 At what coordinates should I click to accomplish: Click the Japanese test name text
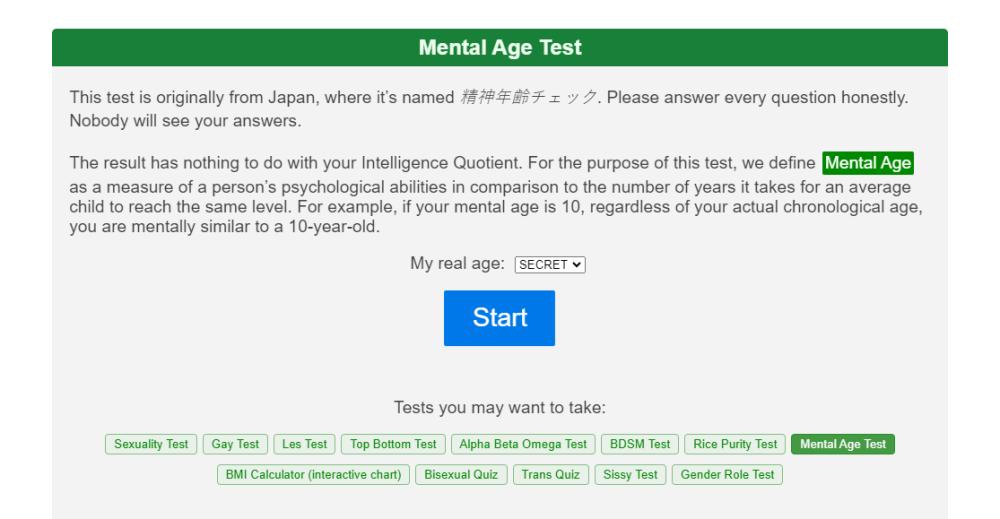click(529, 98)
